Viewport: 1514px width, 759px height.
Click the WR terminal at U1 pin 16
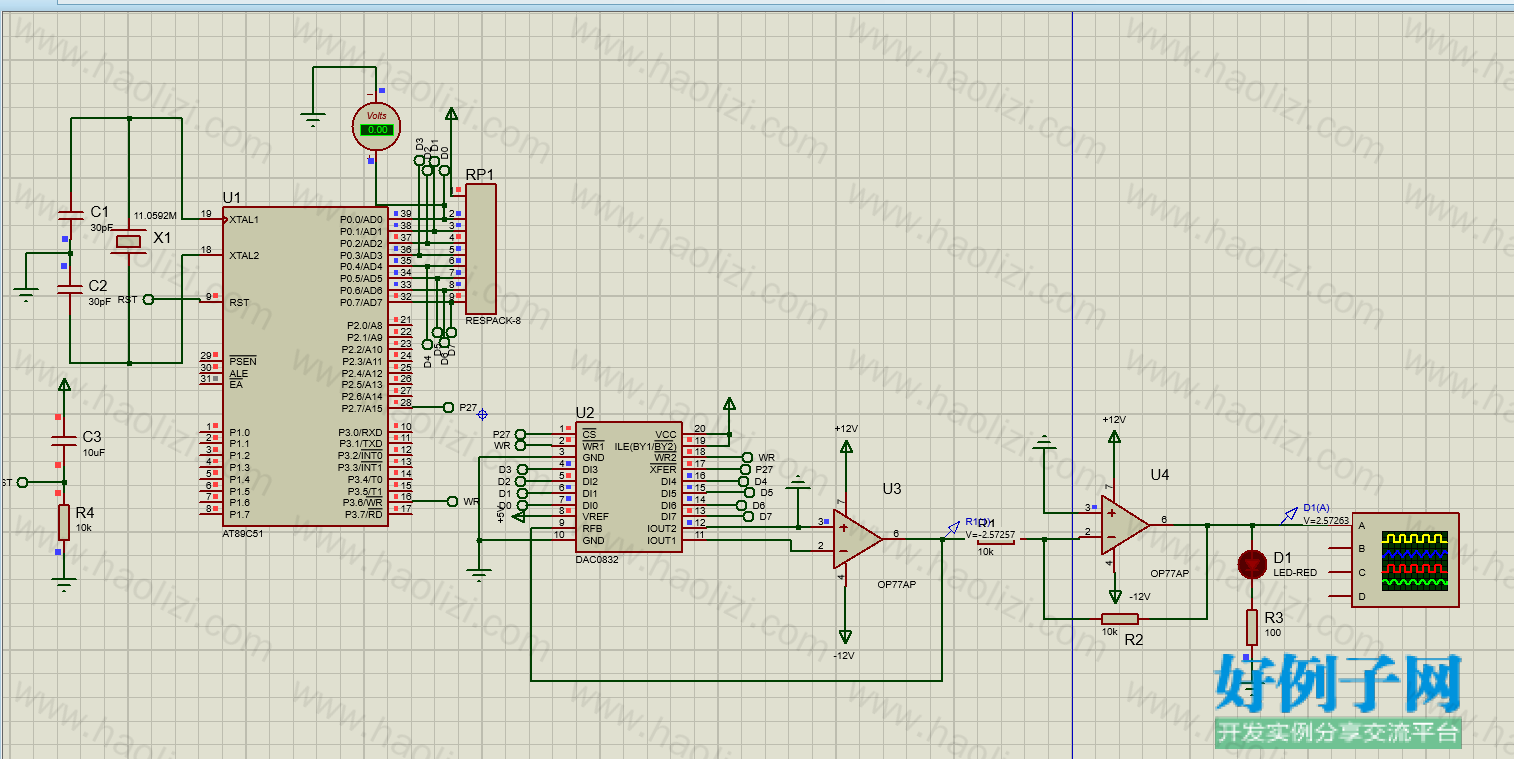click(452, 501)
